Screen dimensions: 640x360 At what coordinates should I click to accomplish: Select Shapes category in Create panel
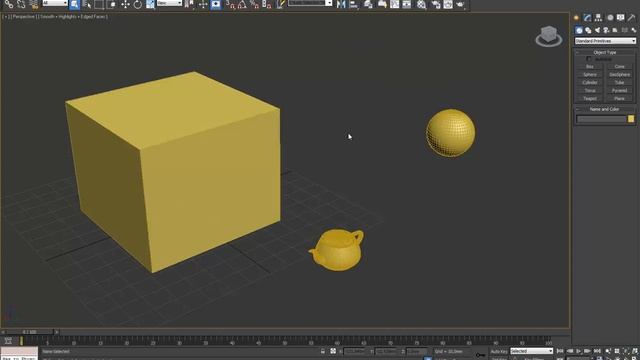(588, 30)
